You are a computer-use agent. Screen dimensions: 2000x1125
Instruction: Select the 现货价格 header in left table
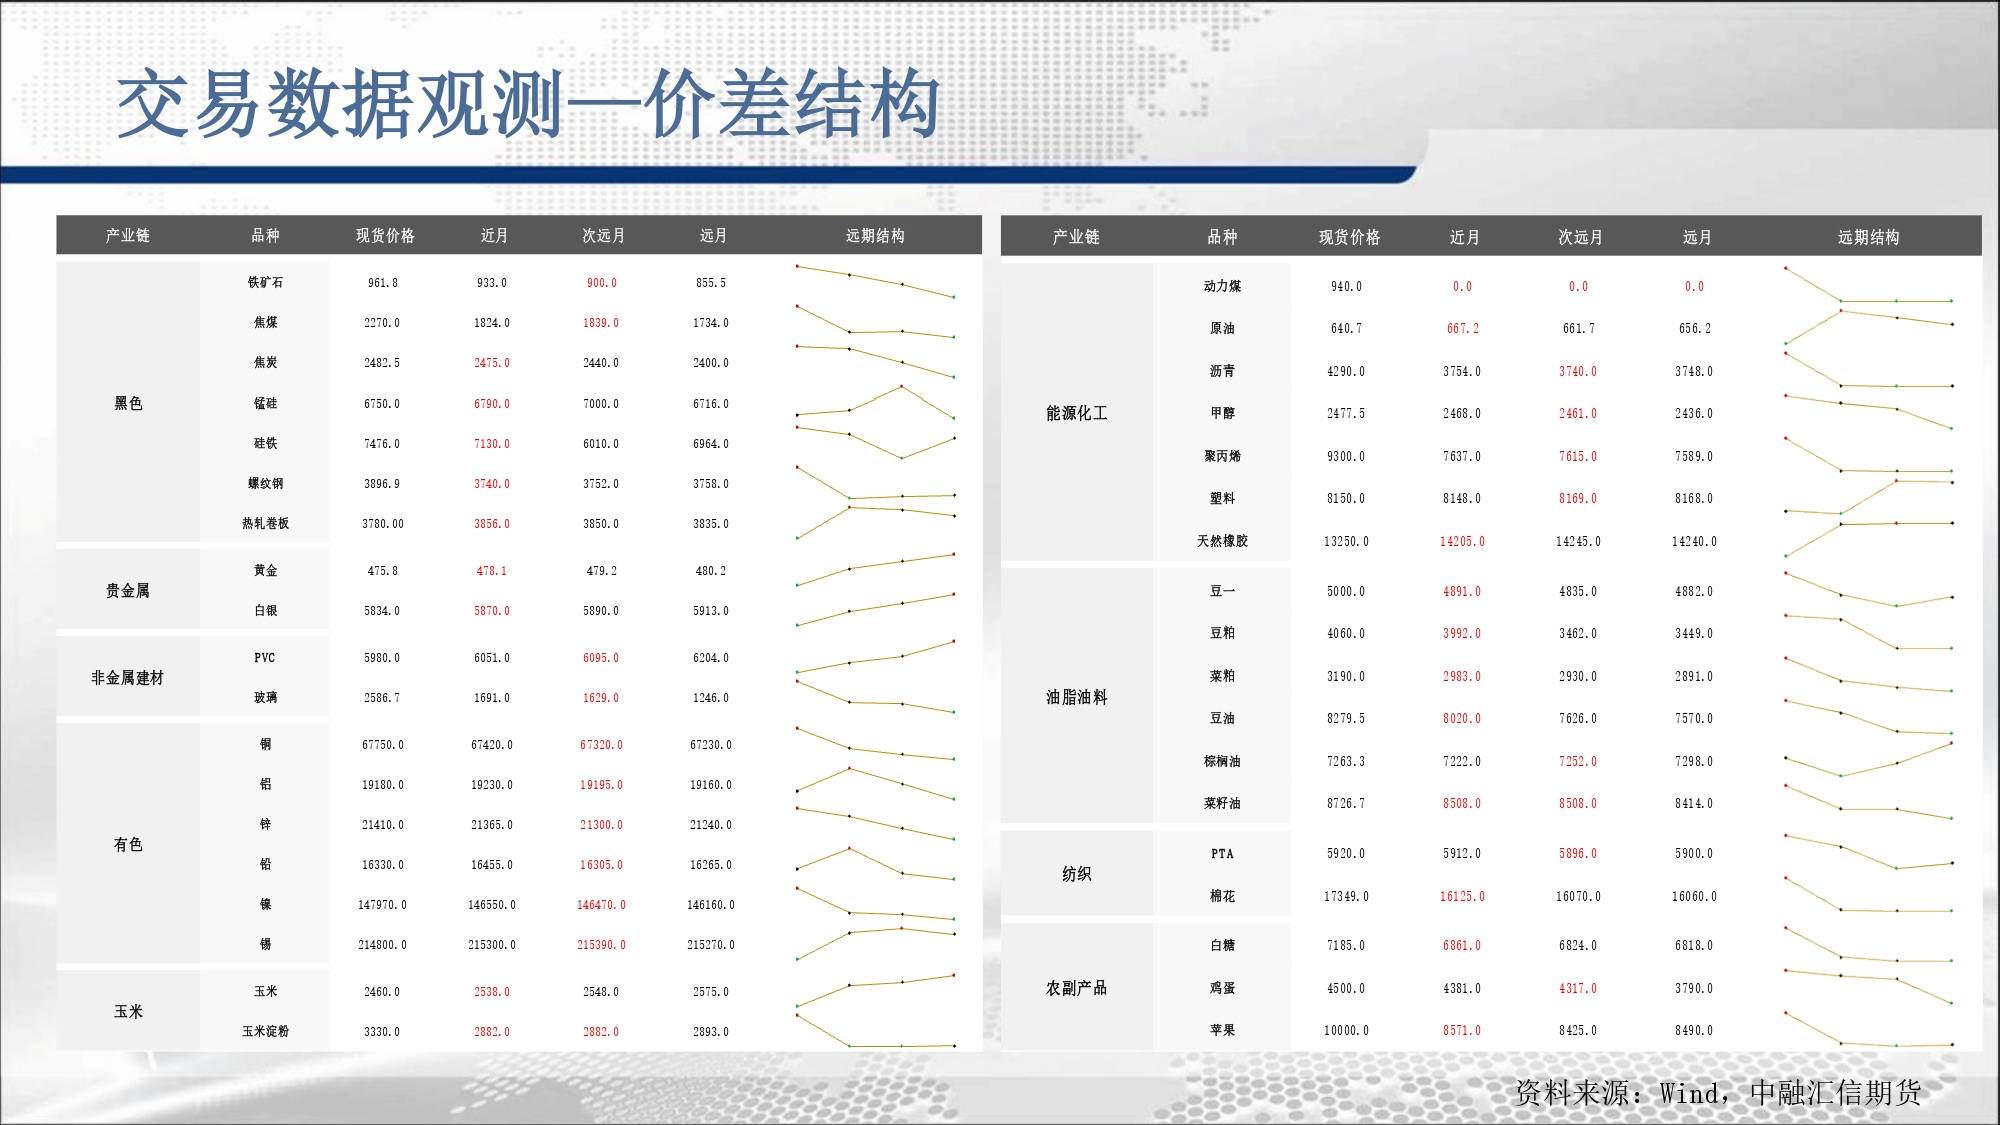[385, 235]
